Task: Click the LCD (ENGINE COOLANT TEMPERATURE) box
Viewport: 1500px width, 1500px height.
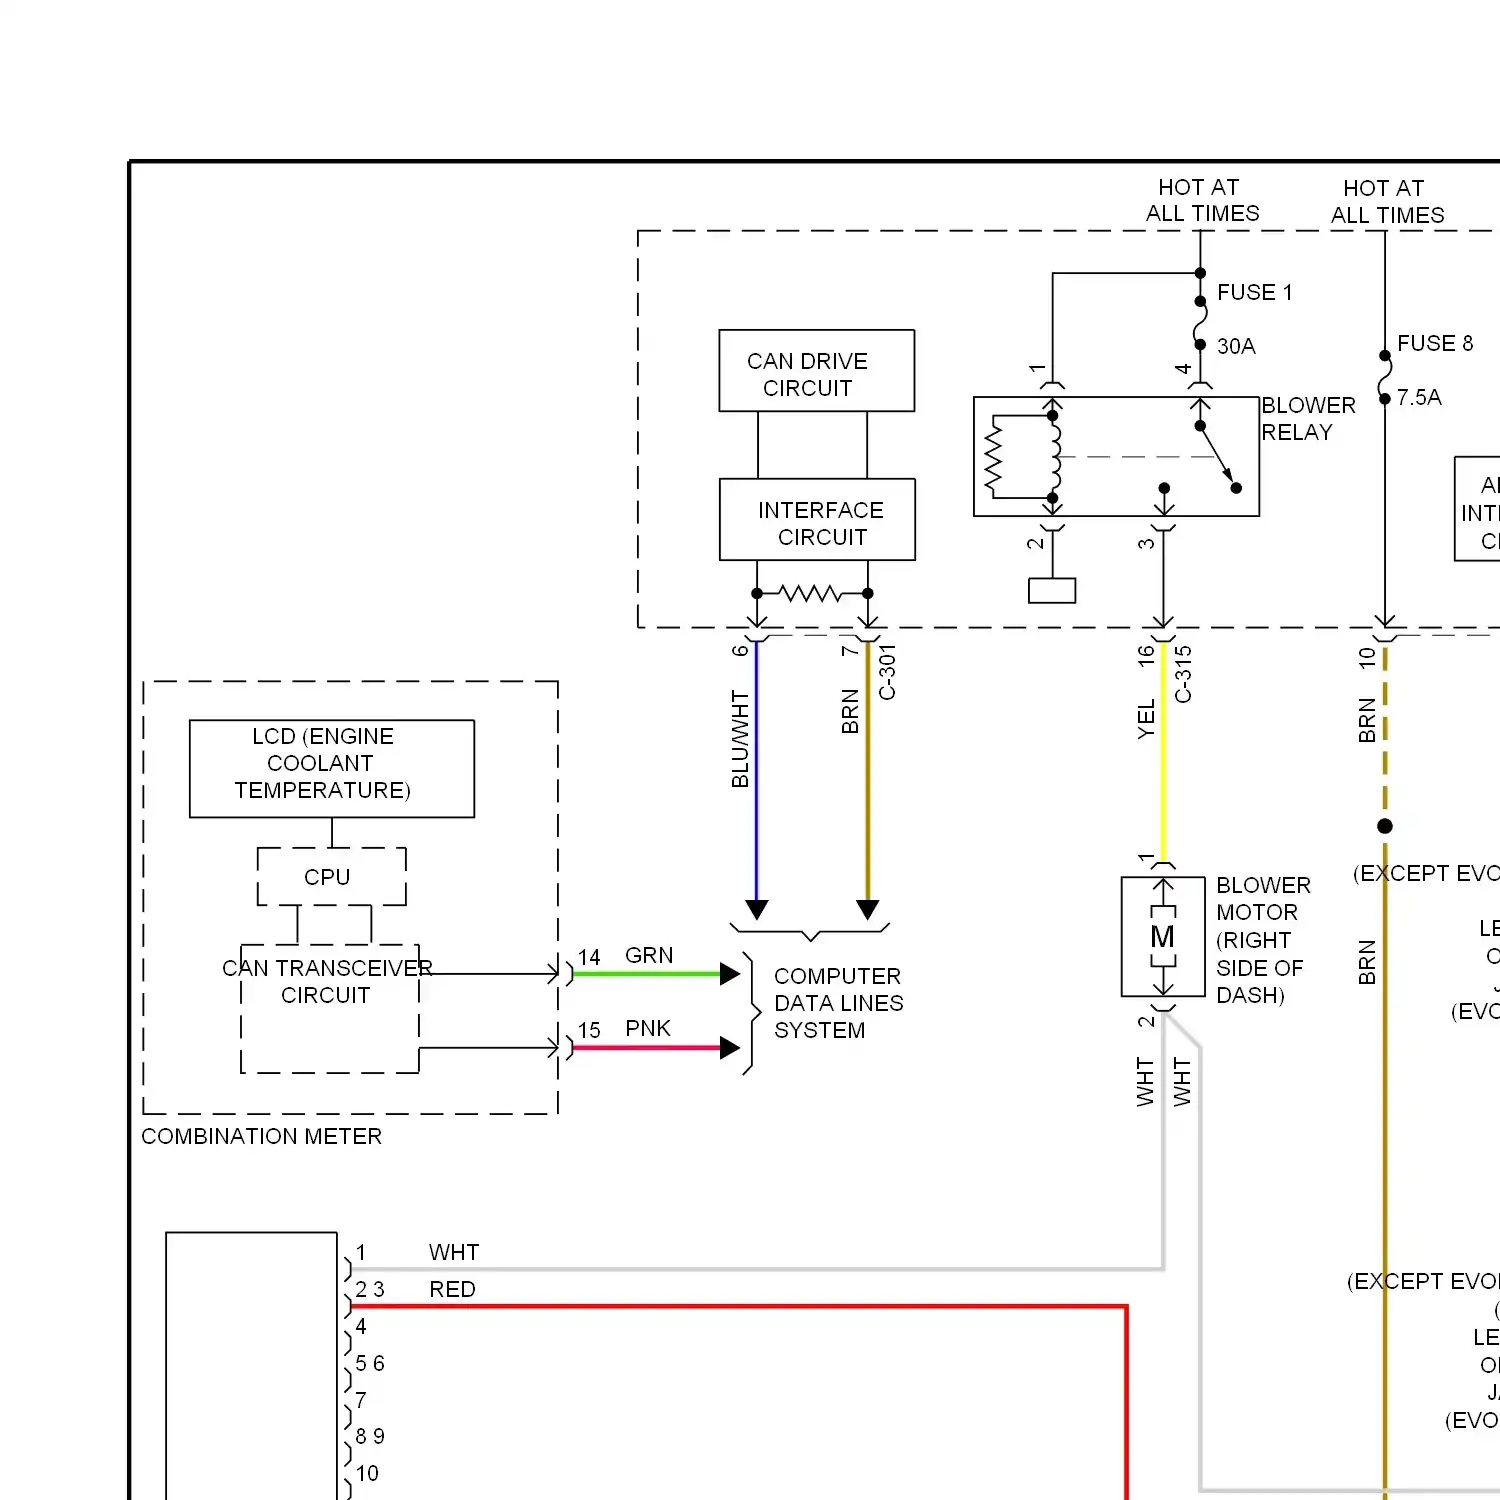Action: [332, 769]
